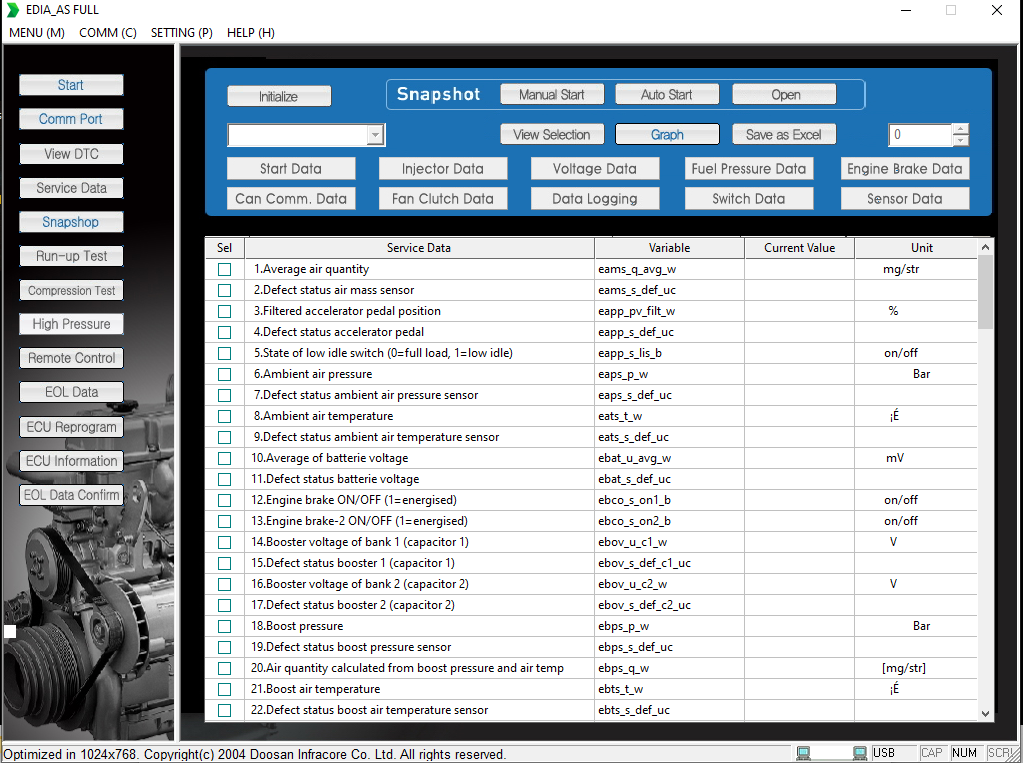
Task: Load Fuel Pressure Data preset
Action: tap(749, 168)
